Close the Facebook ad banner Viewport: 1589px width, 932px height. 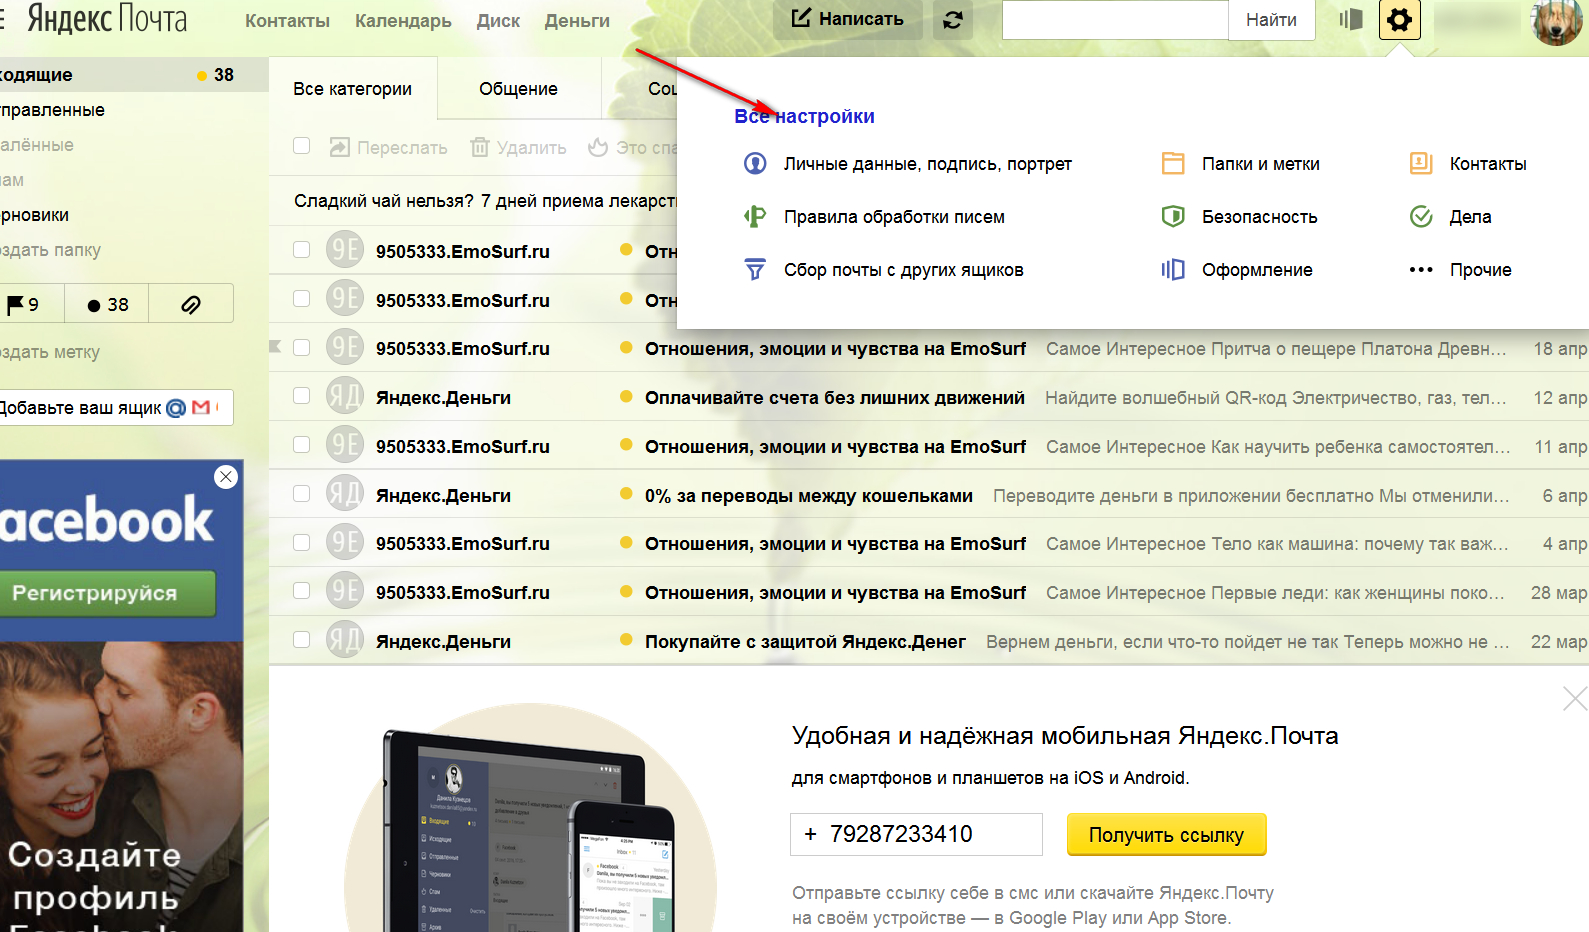coord(226,477)
